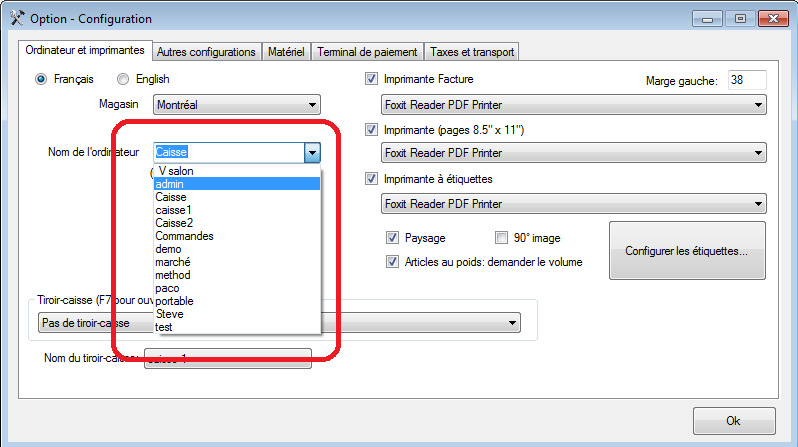Select the English language option
The width and height of the screenshot is (798, 447).
[x=123, y=79]
